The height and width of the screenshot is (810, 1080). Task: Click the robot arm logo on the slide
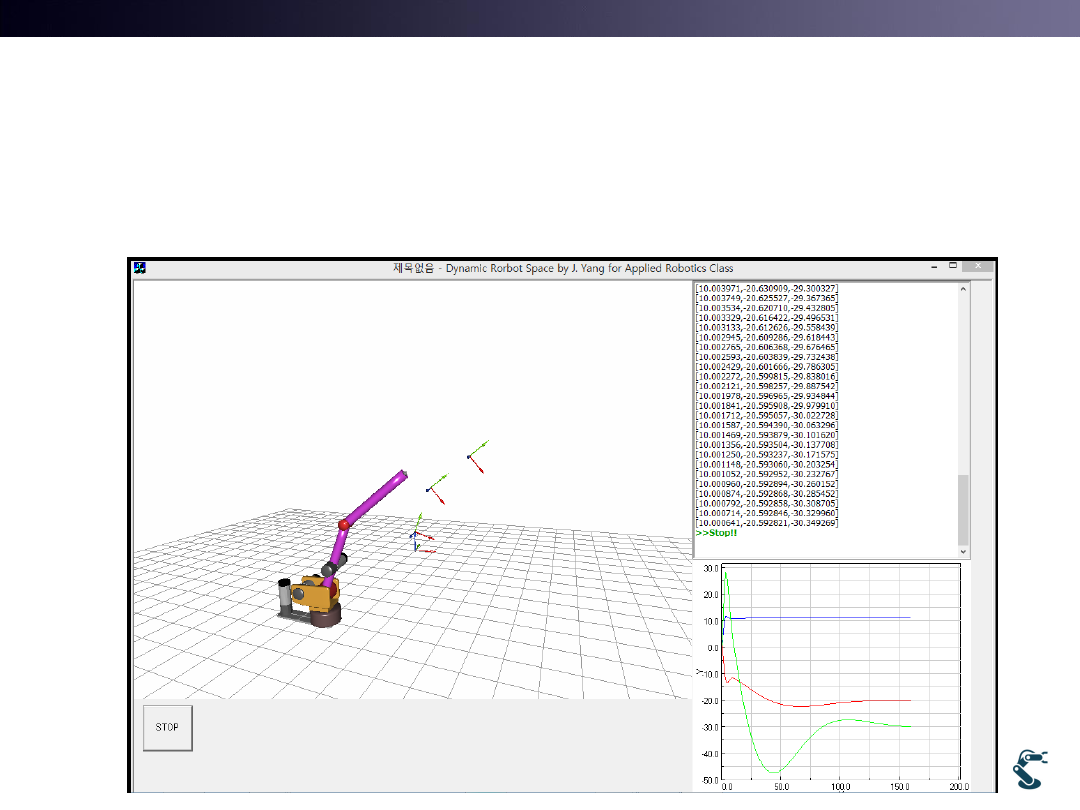coord(1031,769)
